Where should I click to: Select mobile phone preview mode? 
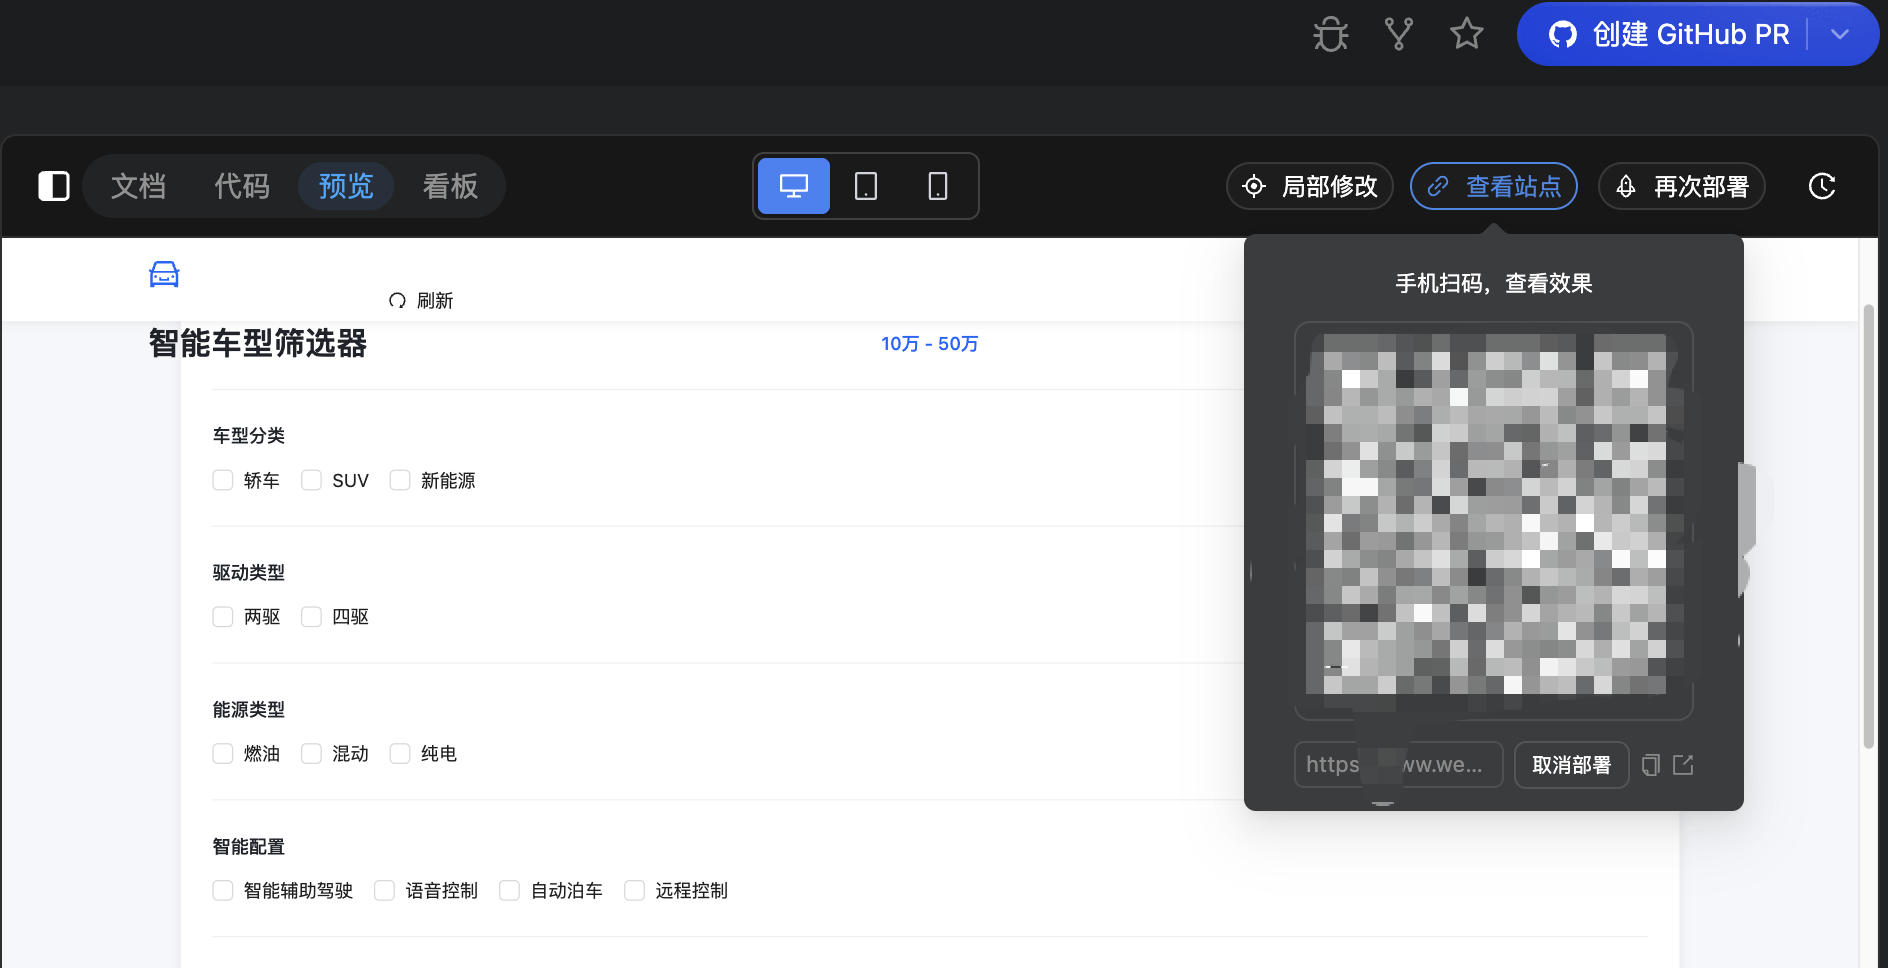click(938, 186)
